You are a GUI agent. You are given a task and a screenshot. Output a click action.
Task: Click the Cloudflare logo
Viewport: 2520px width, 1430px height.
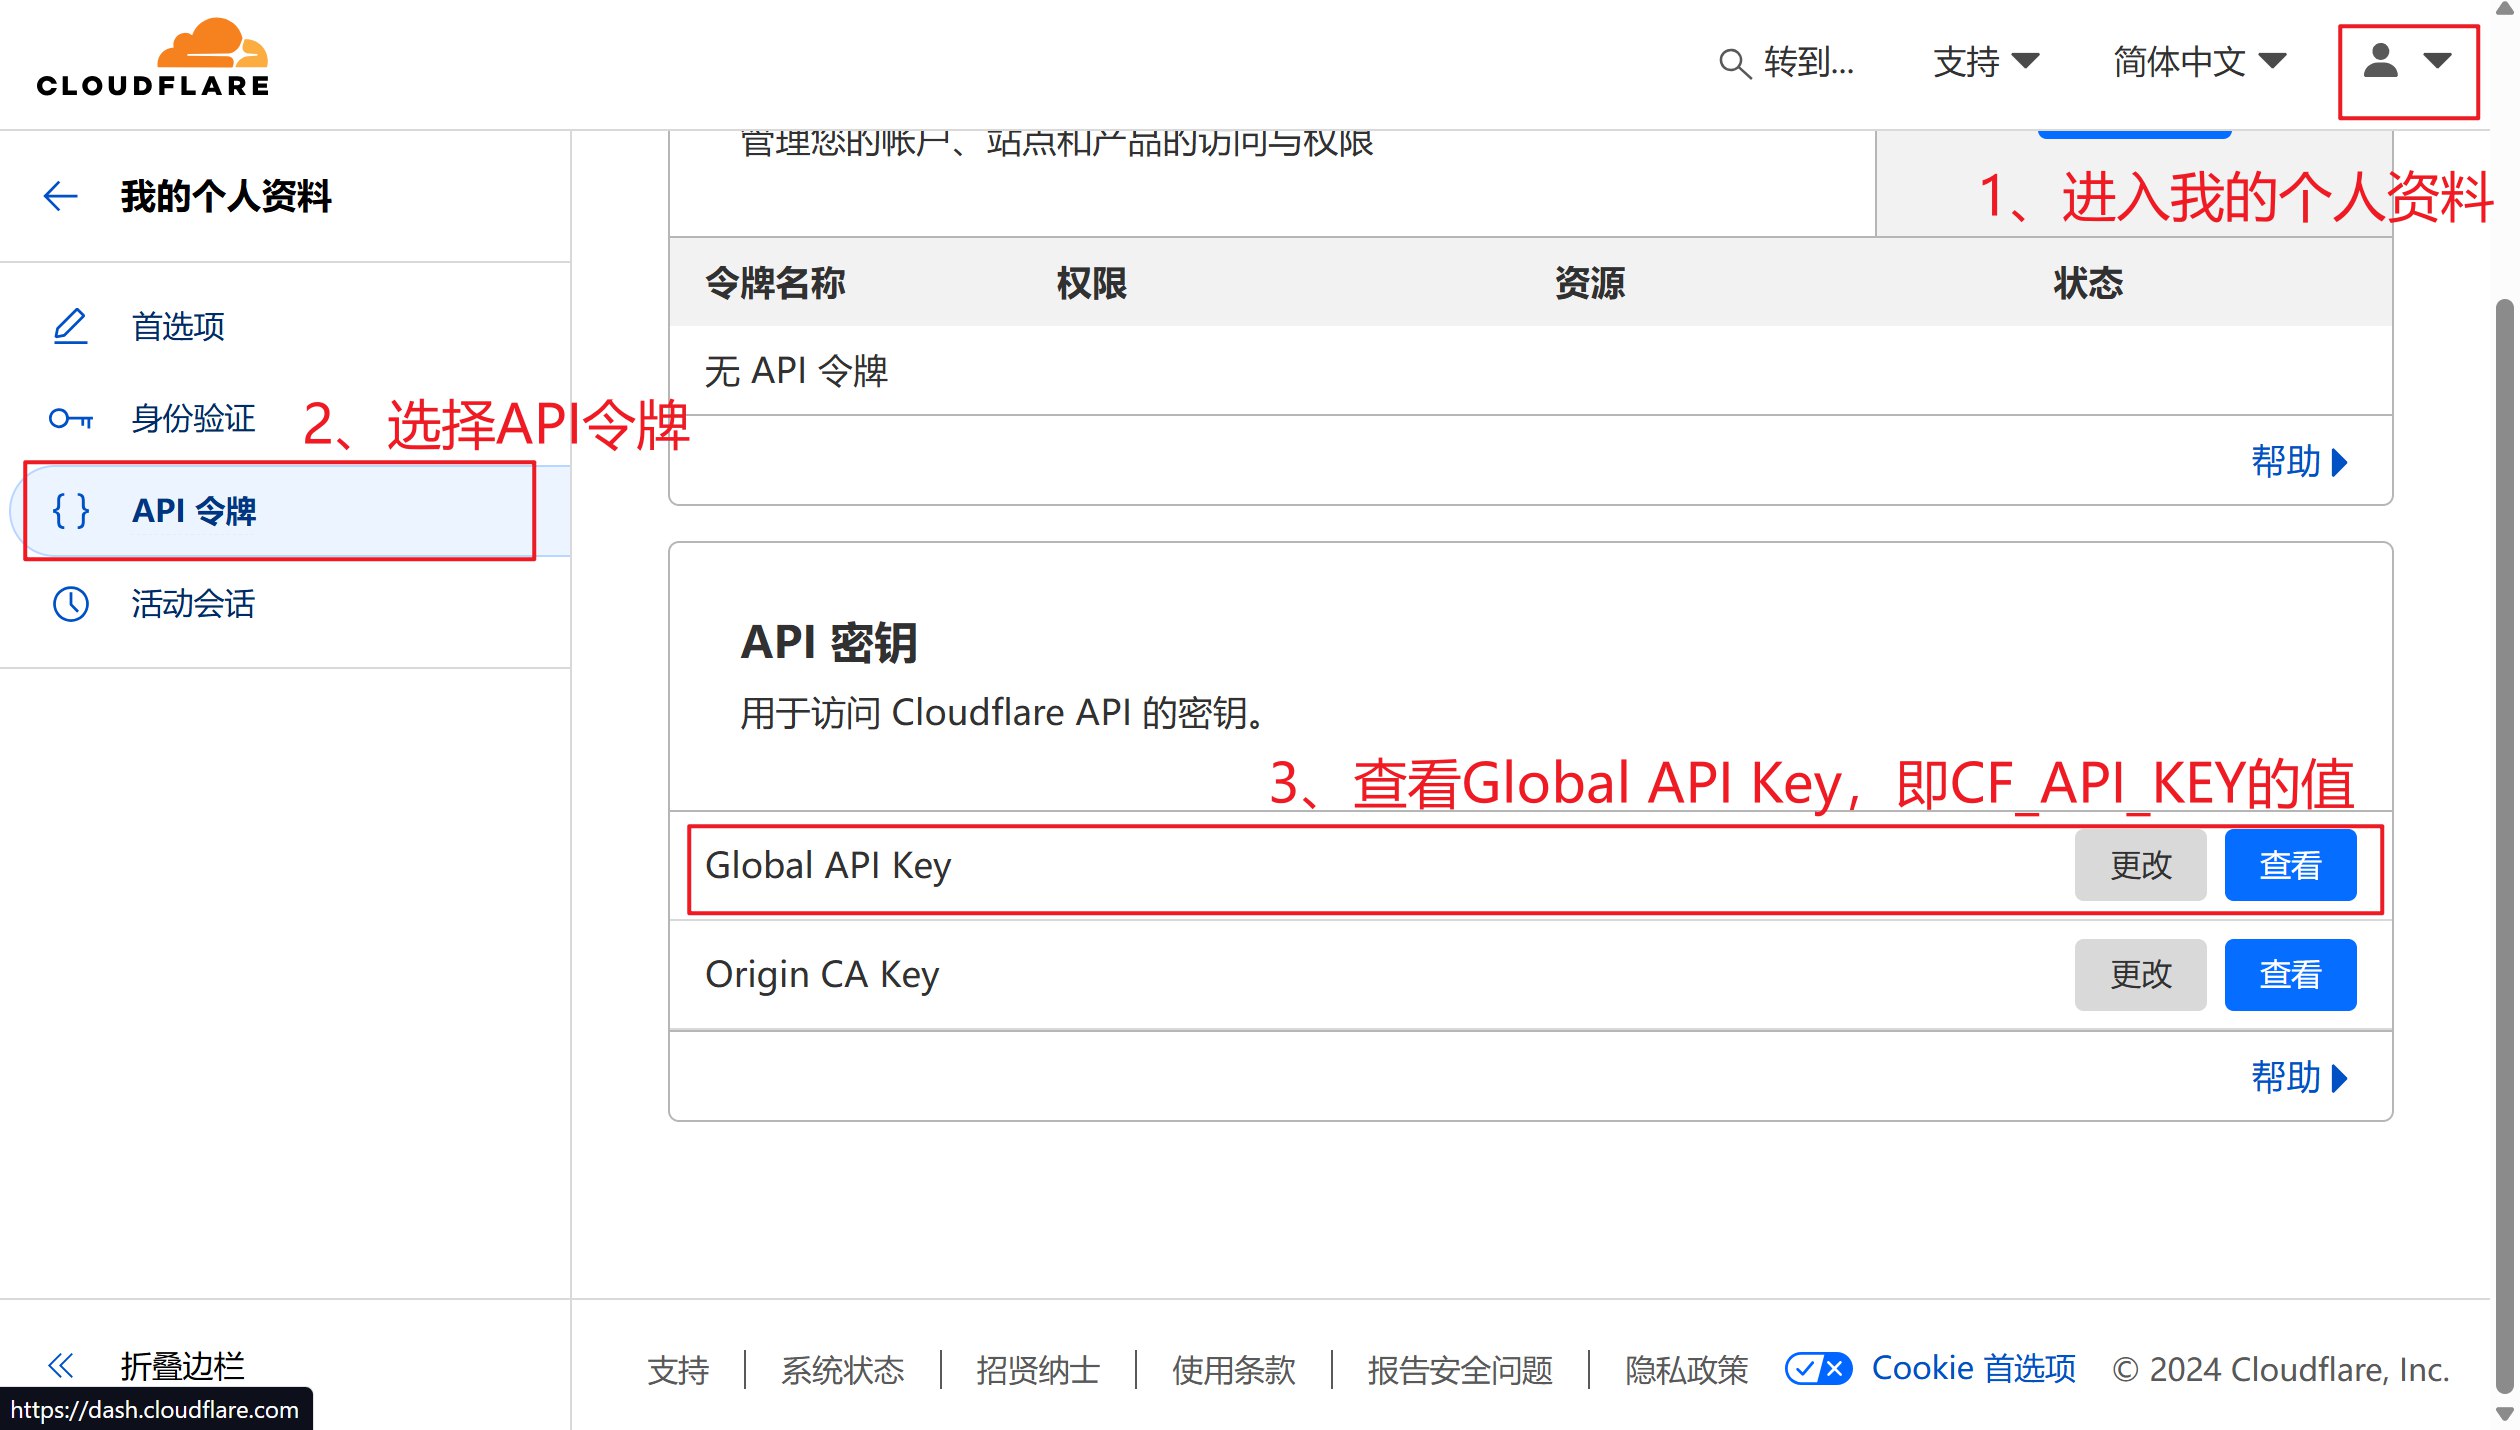(x=153, y=58)
